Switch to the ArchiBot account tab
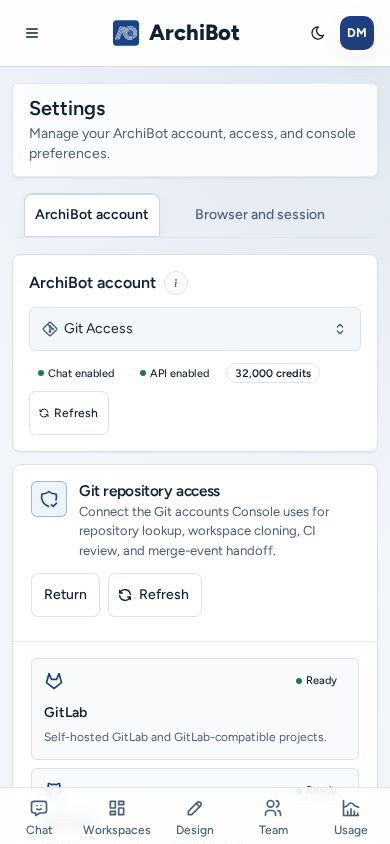This screenshot has width=390, height=844. pos(92,215)
